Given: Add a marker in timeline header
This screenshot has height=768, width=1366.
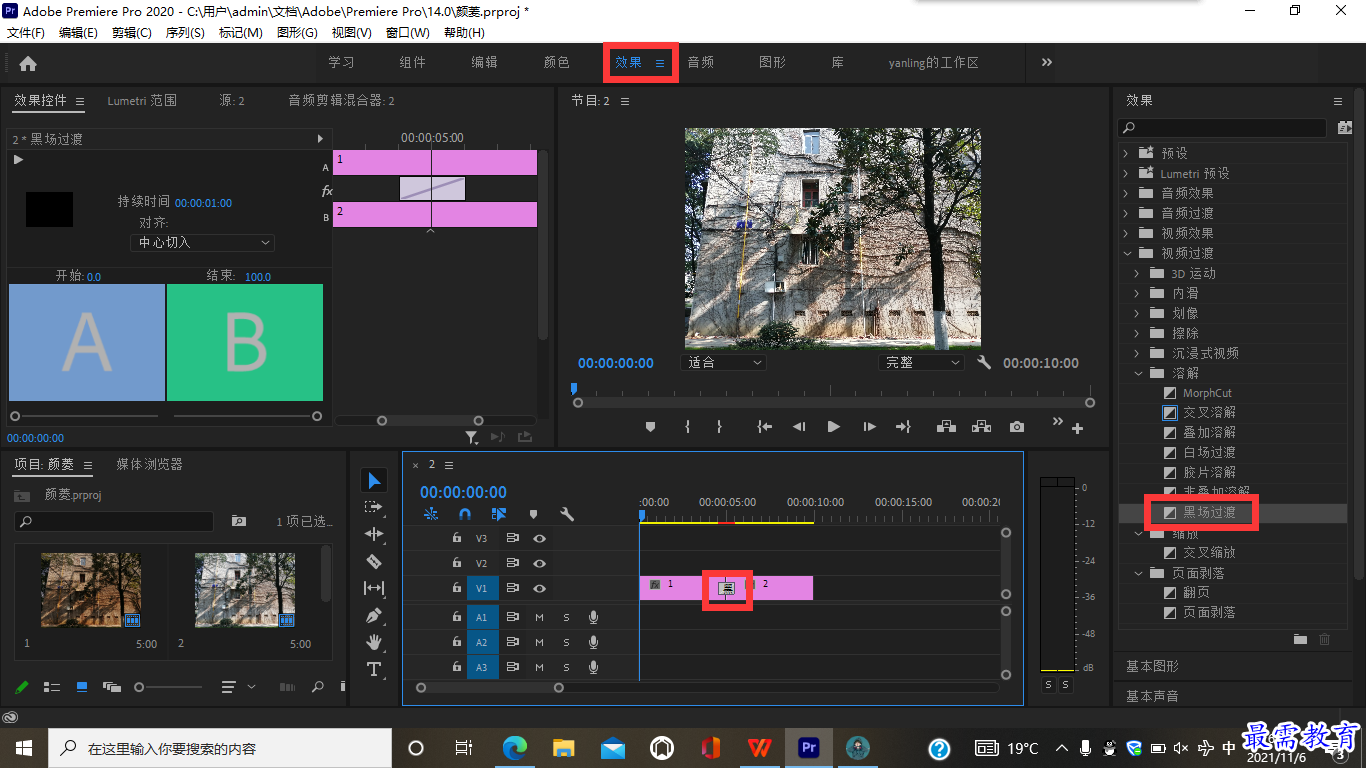Looking at the screenshot, I should pyautogui.click(x=533, y=514).
